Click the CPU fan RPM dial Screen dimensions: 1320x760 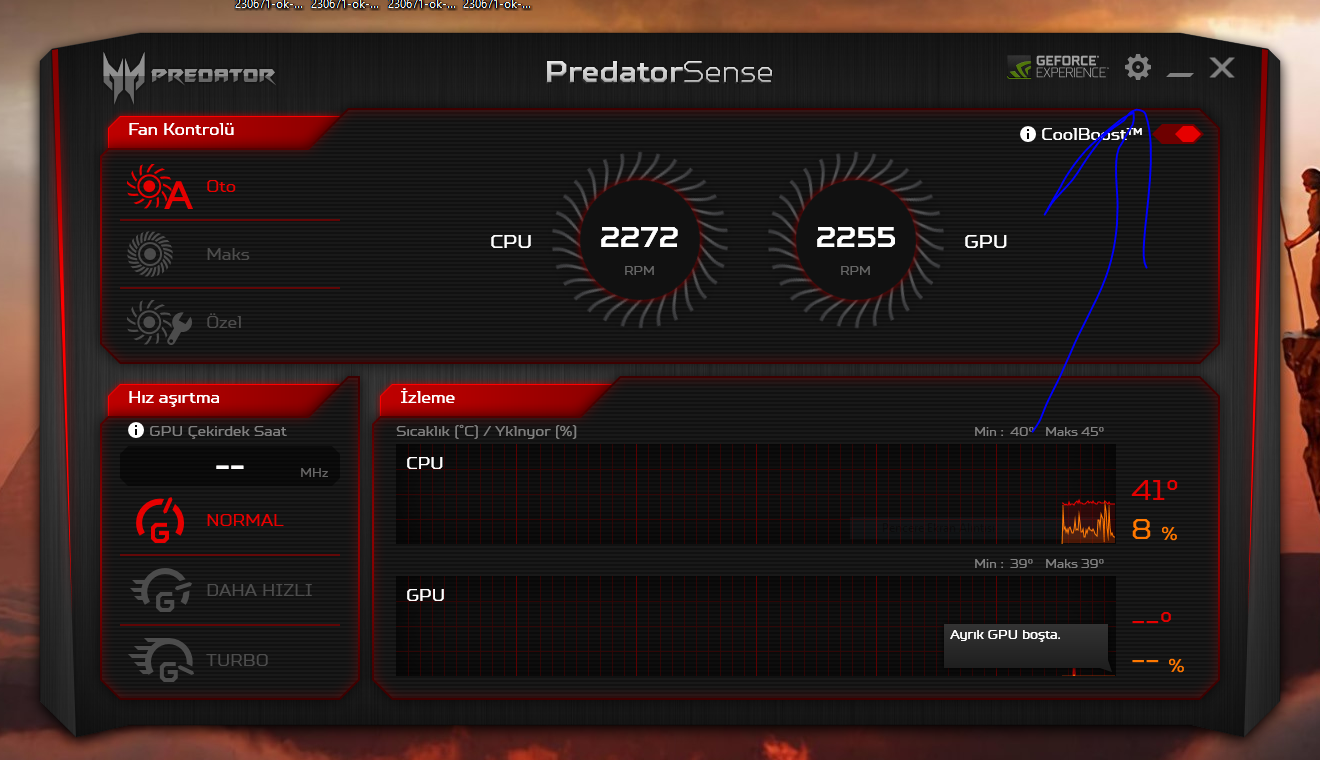click(638, 241)
